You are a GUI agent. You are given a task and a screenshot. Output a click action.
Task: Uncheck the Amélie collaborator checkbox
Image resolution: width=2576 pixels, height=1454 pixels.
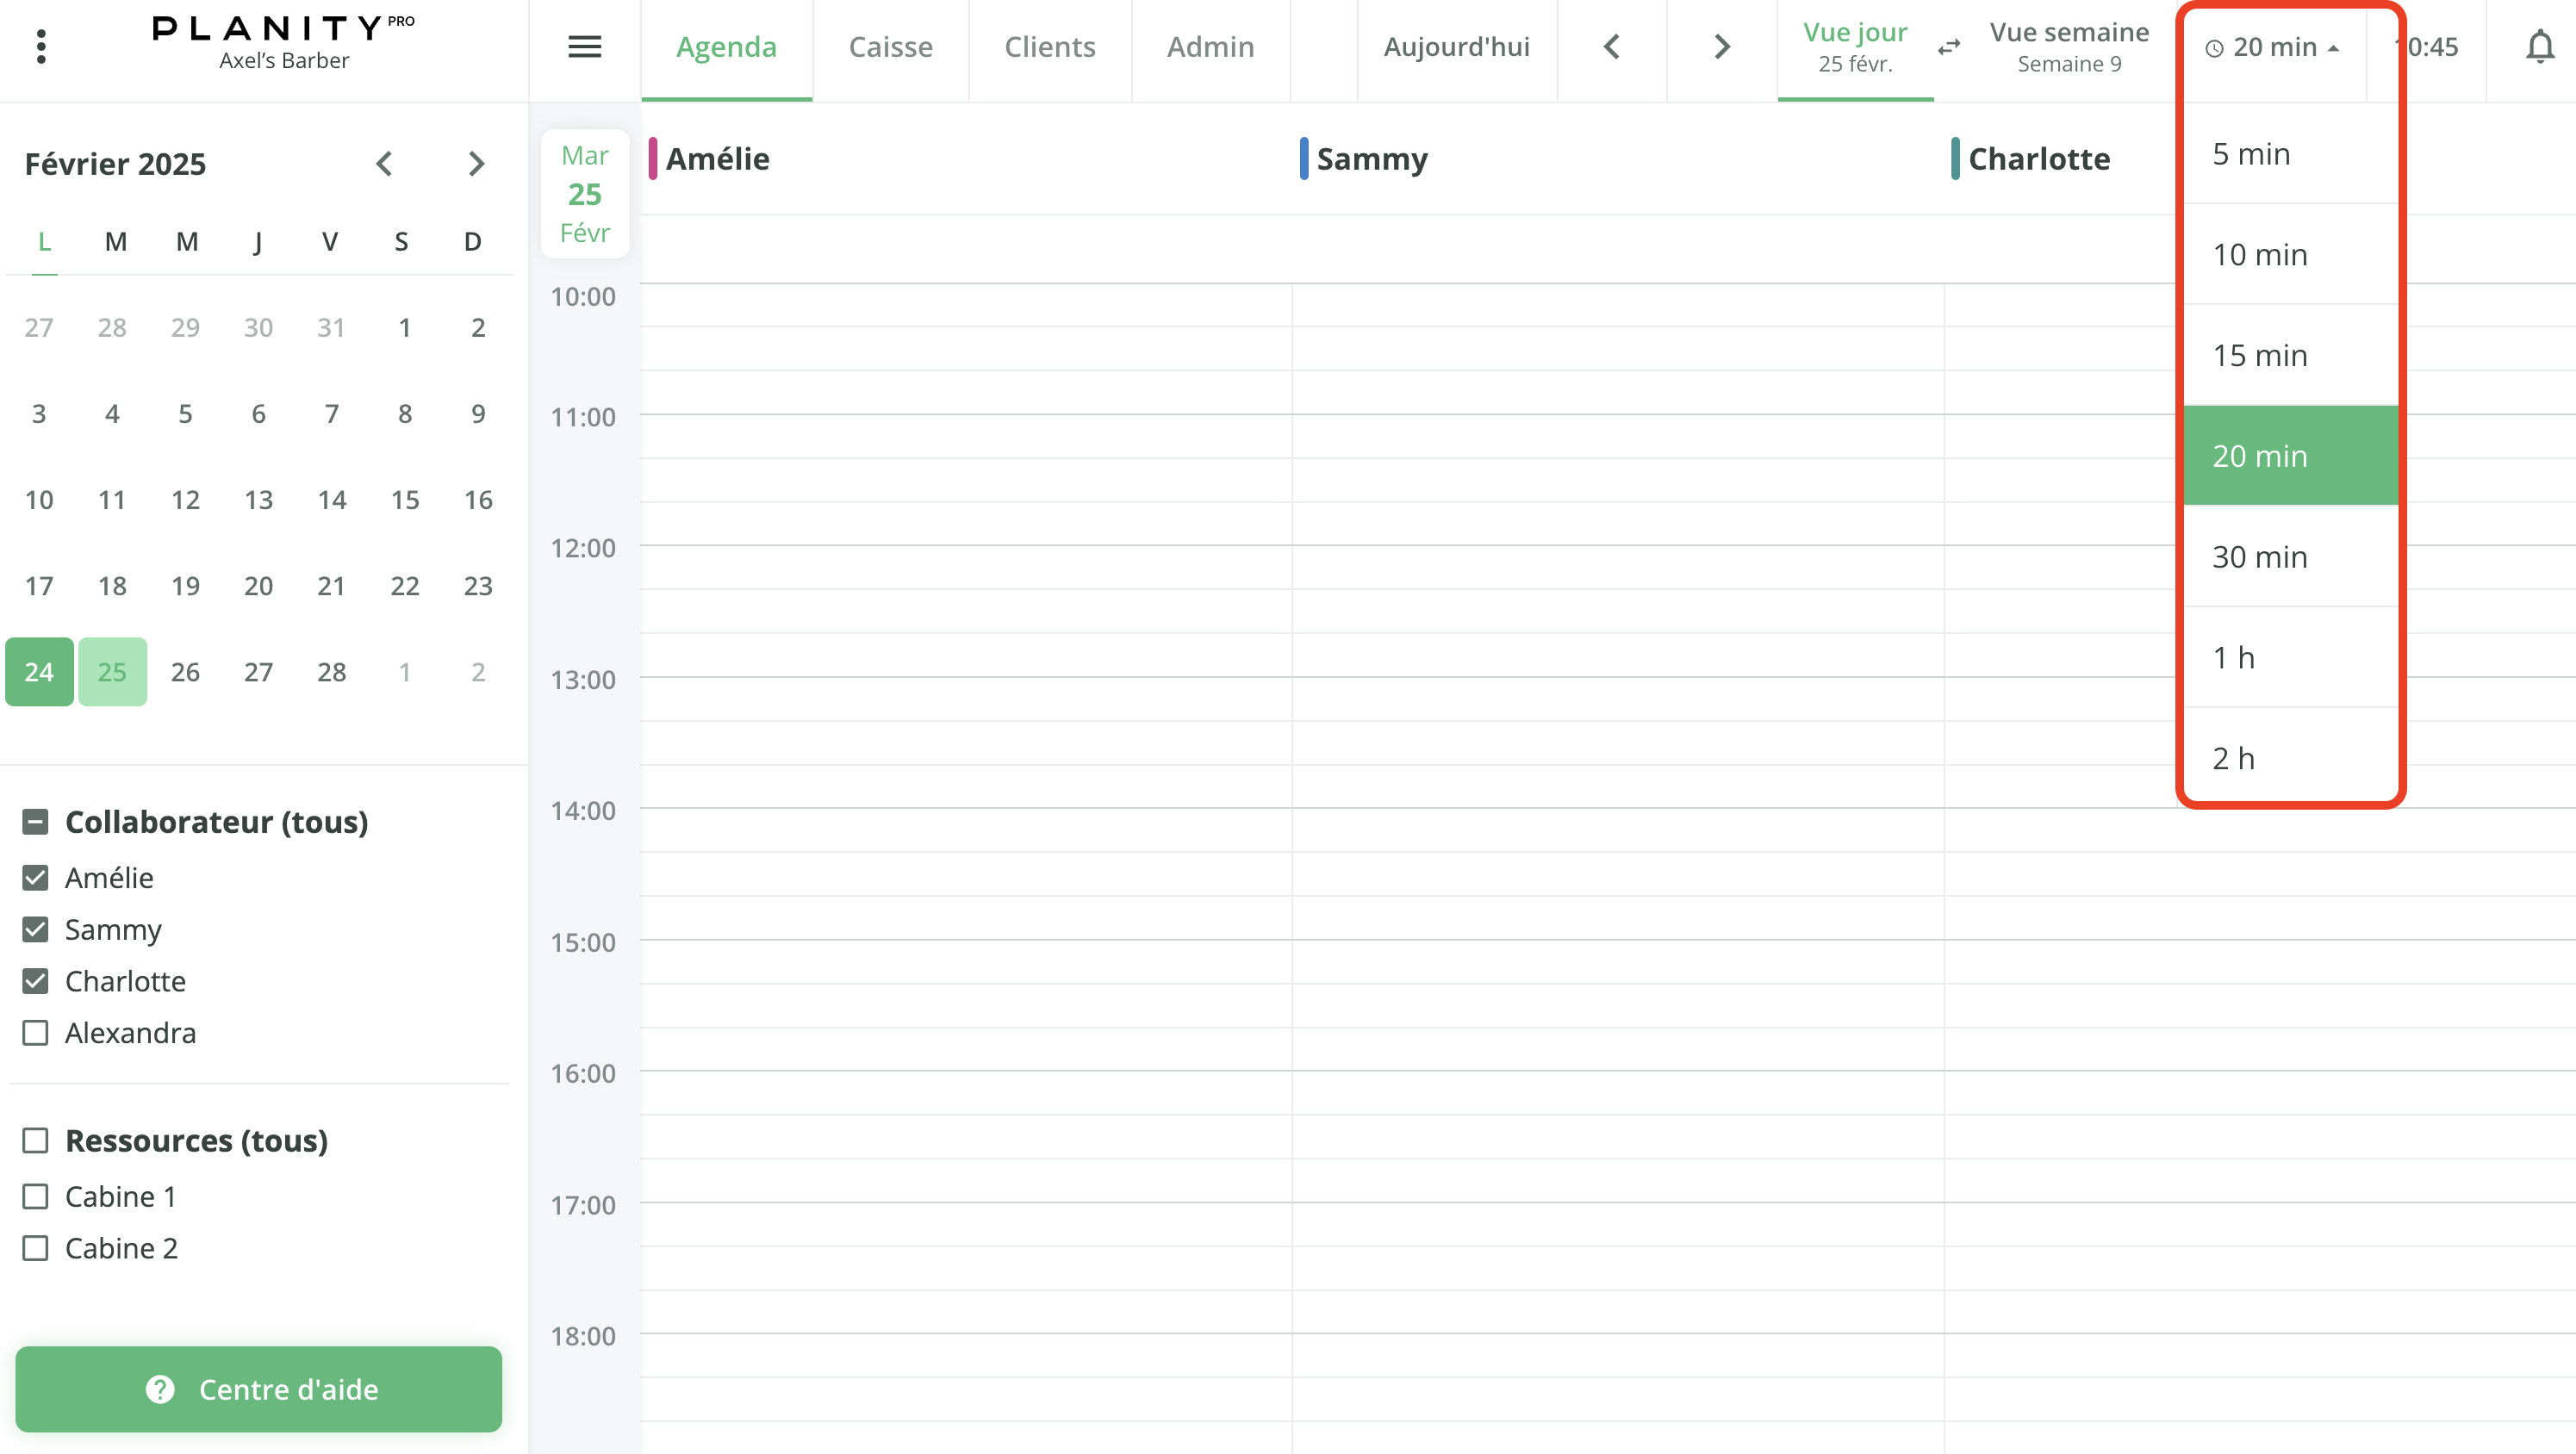click(x=35, y=877)
